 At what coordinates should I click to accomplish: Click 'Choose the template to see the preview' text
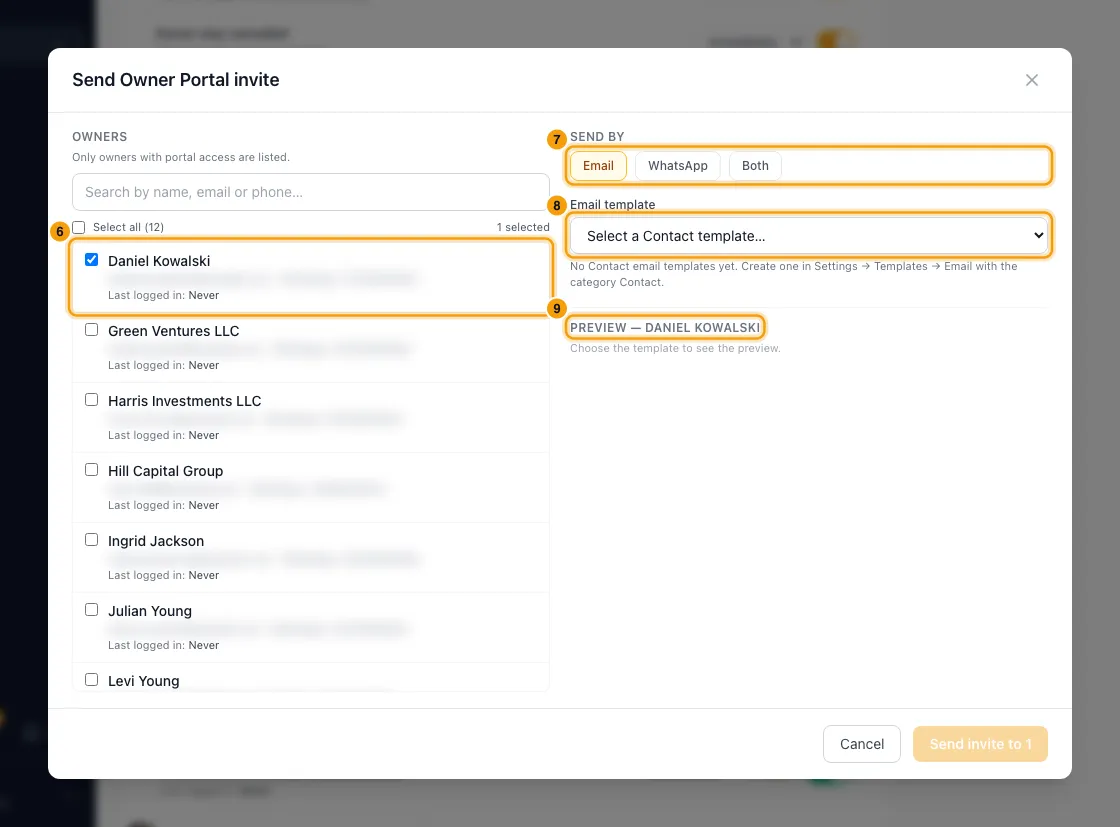point(675,349)
